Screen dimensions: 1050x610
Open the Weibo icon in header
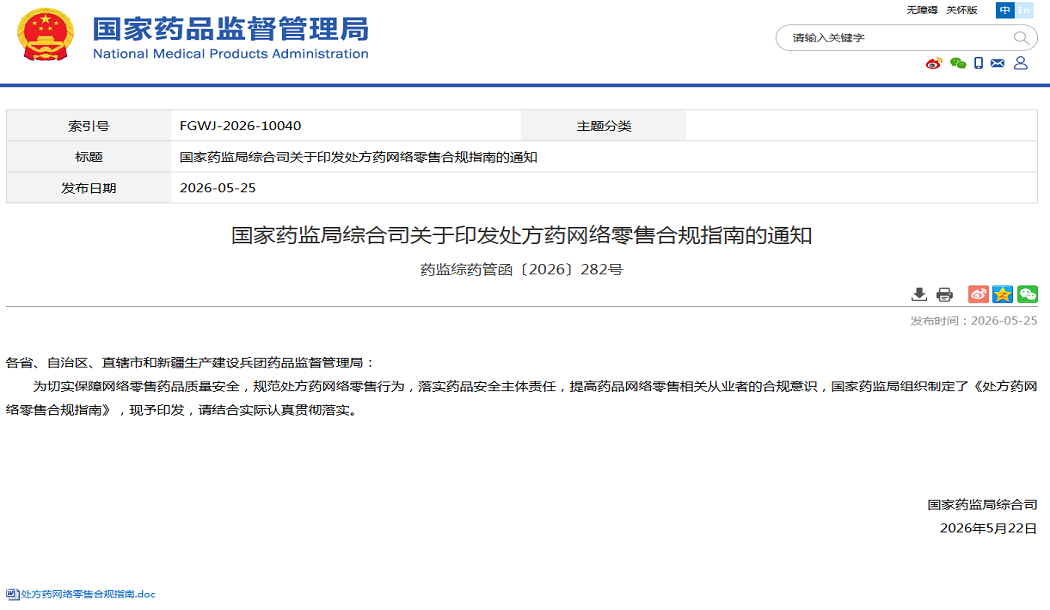[x=933, y=64]
